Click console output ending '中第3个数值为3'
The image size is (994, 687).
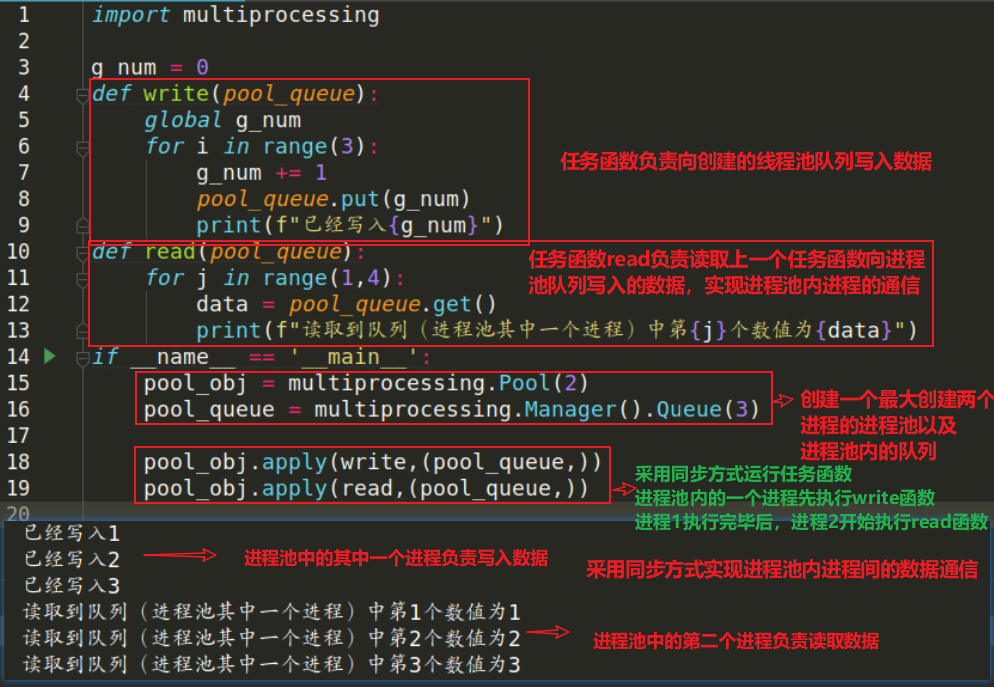(x=272, y=664)
